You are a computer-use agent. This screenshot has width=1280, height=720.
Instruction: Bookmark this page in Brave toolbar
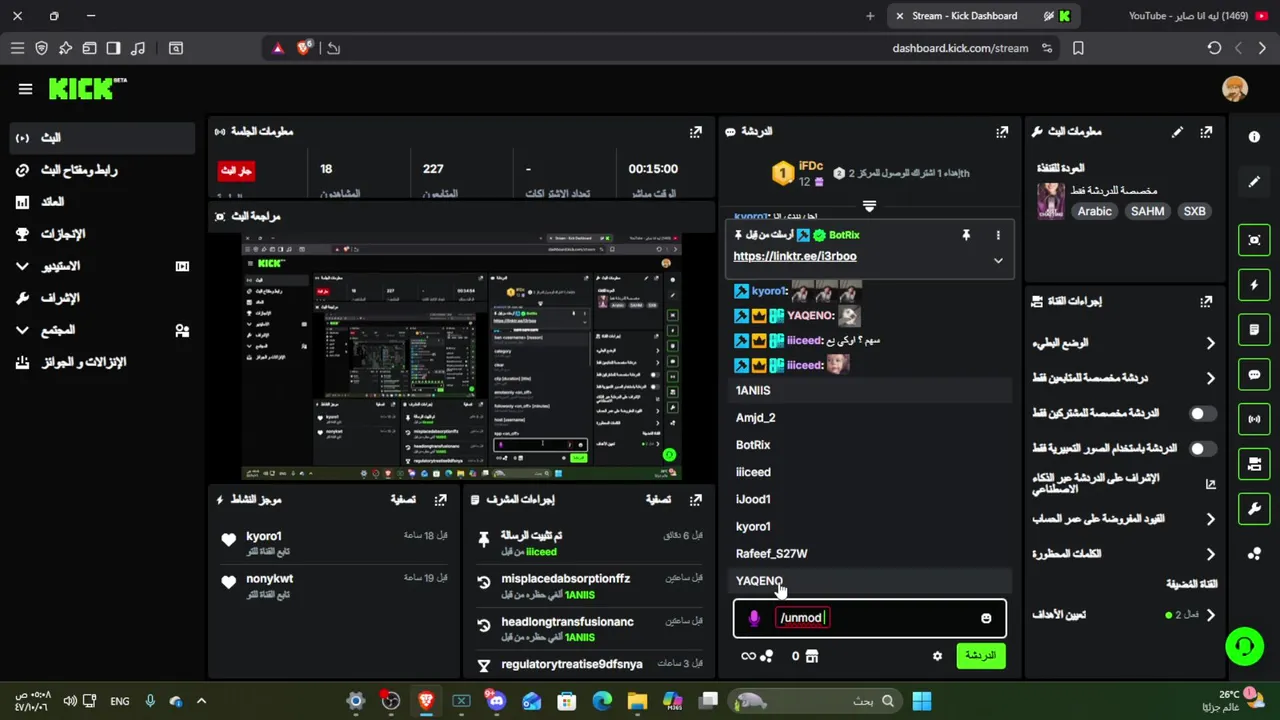coord(1078,48)
